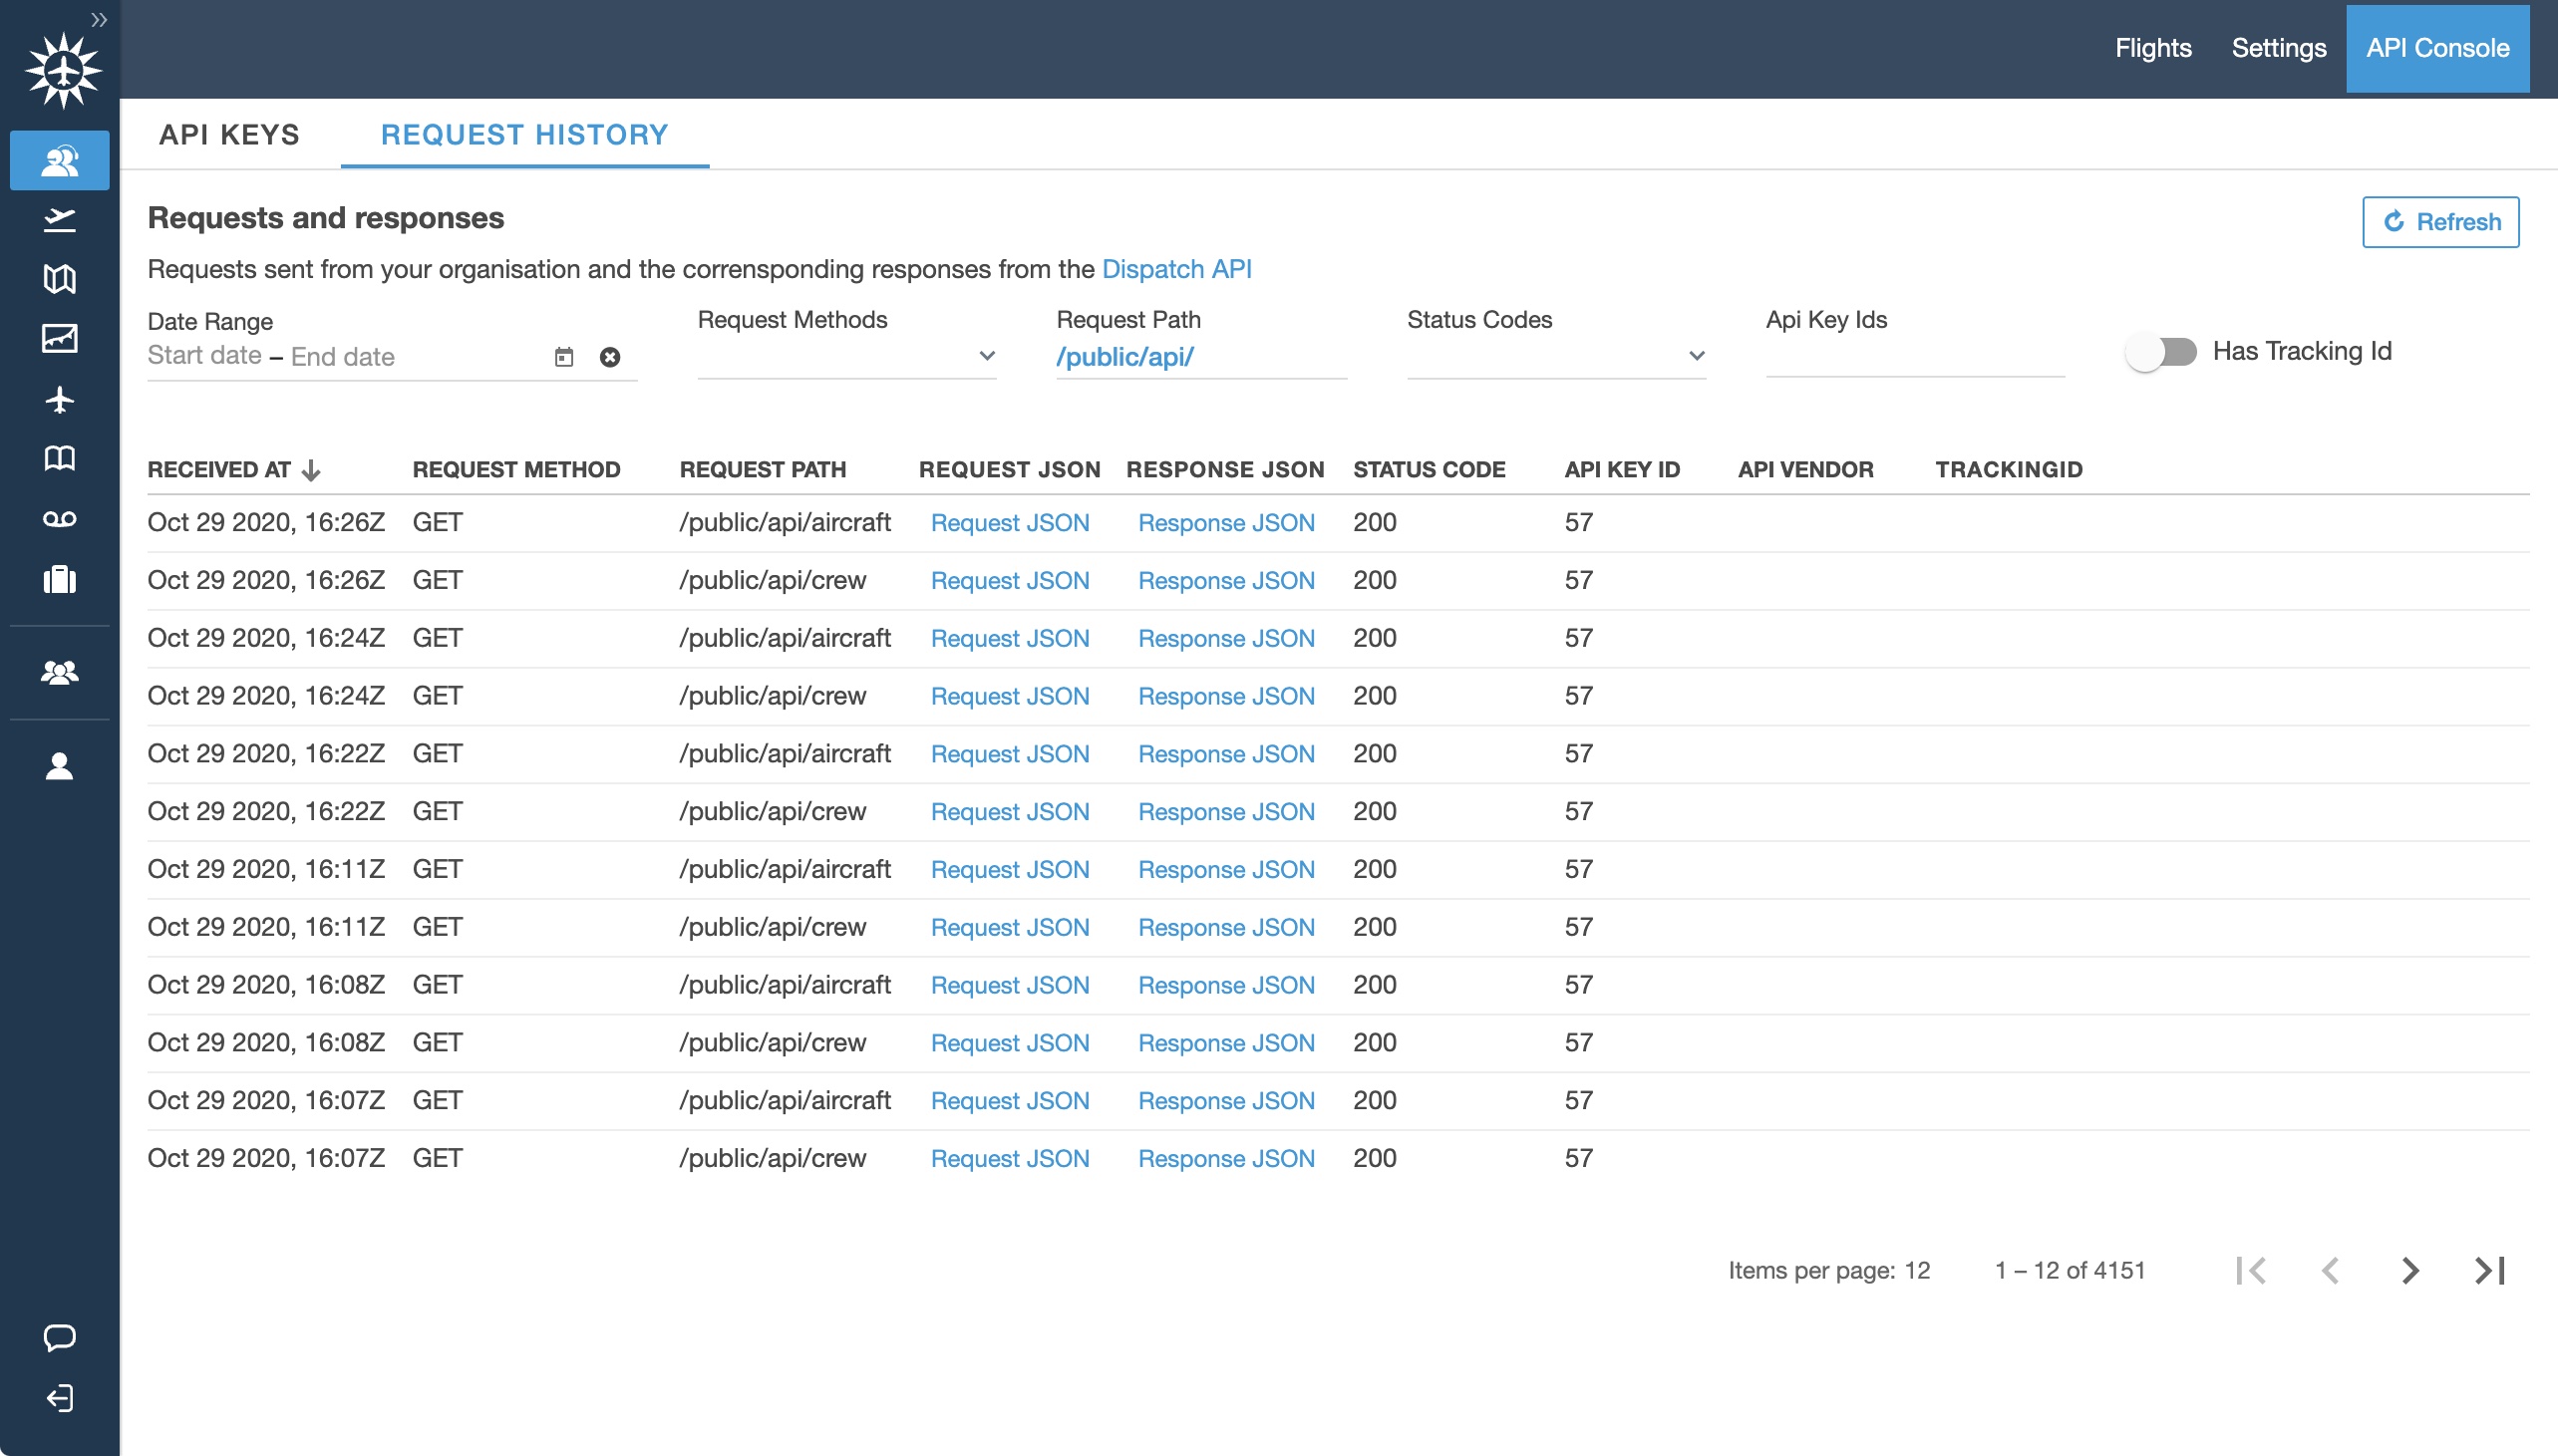Image resolution: width=2558 pixels, height=1456 pixels.
Task: Go to next page of results
Action: (2409, 1270)
